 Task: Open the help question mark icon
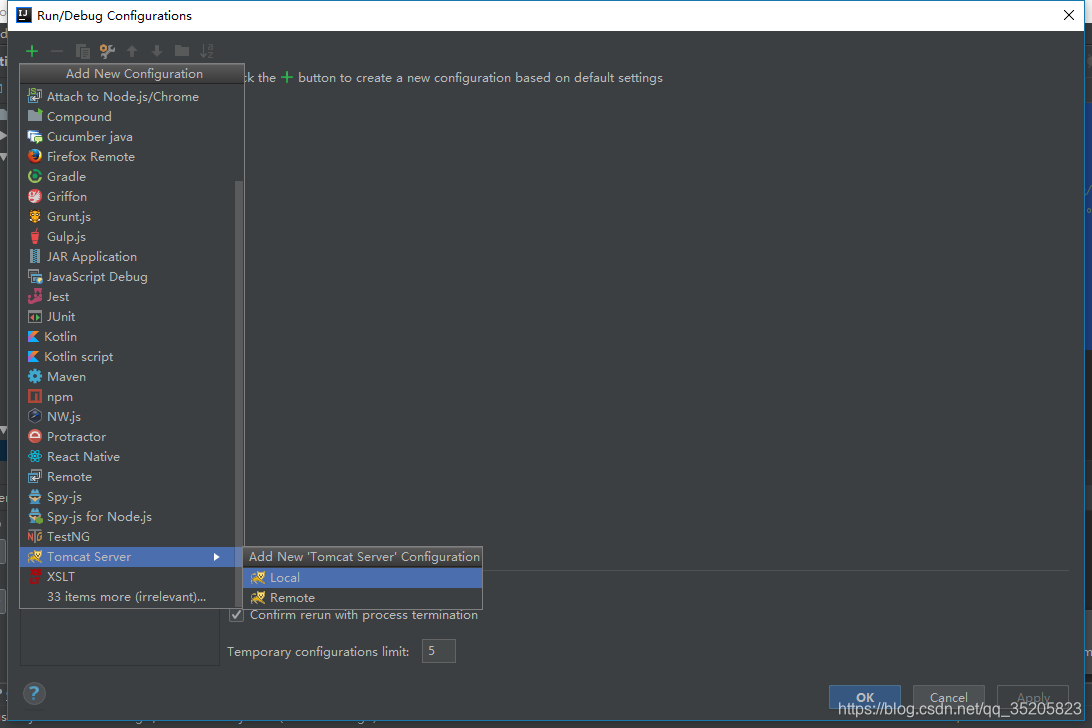coord(34,693)
